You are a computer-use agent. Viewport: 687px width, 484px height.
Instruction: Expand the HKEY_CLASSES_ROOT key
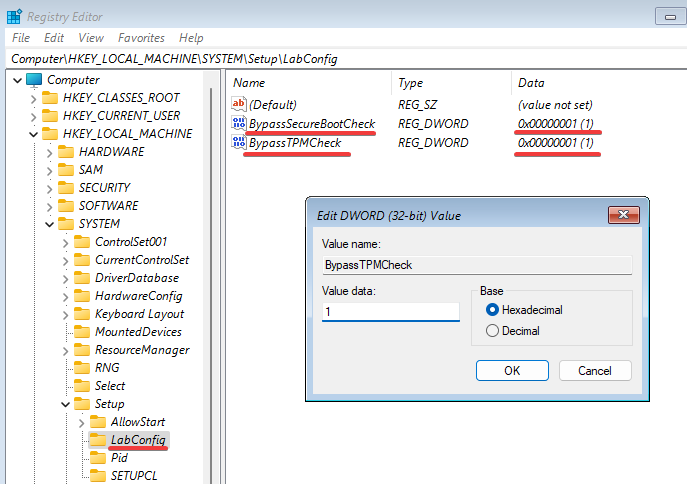[33, 98]
